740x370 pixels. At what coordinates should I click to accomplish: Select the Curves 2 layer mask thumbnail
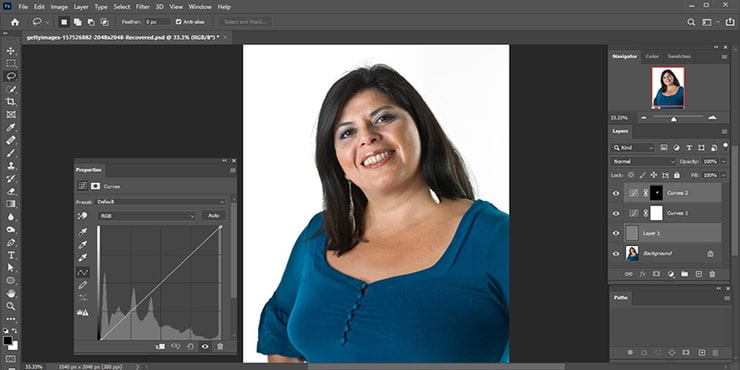click(656, 193)
